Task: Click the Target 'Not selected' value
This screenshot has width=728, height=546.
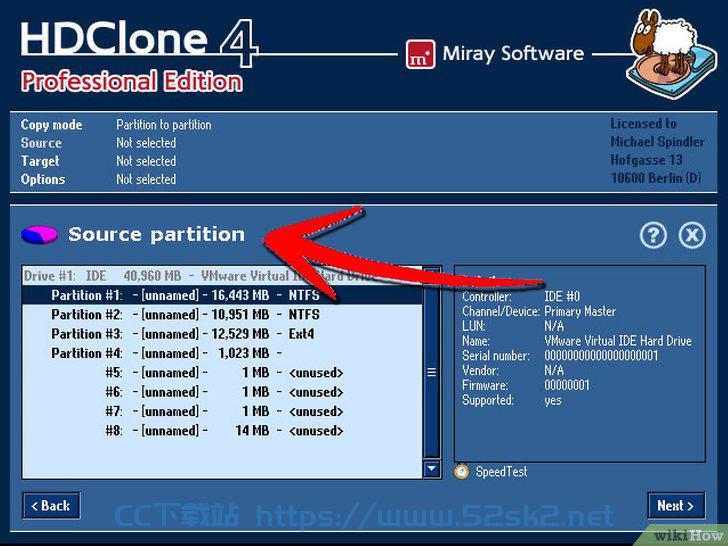Action: pyautogui.click(x=146, y=161)
